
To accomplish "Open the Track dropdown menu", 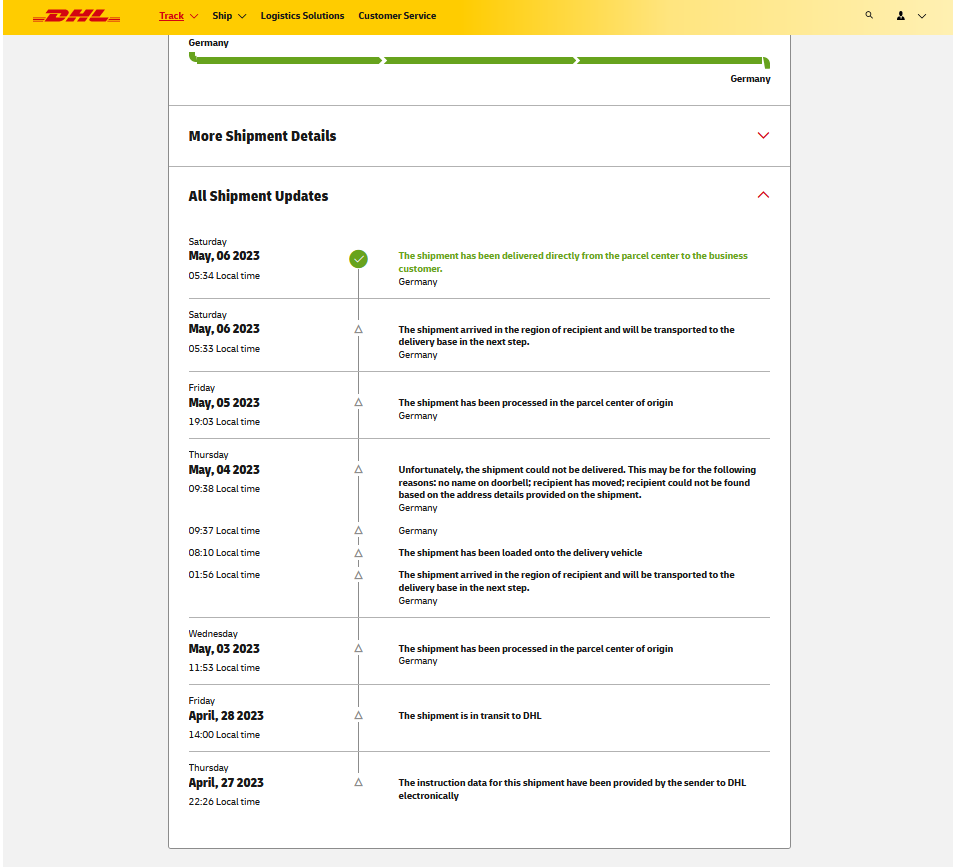I will click(x=178, y=16).
